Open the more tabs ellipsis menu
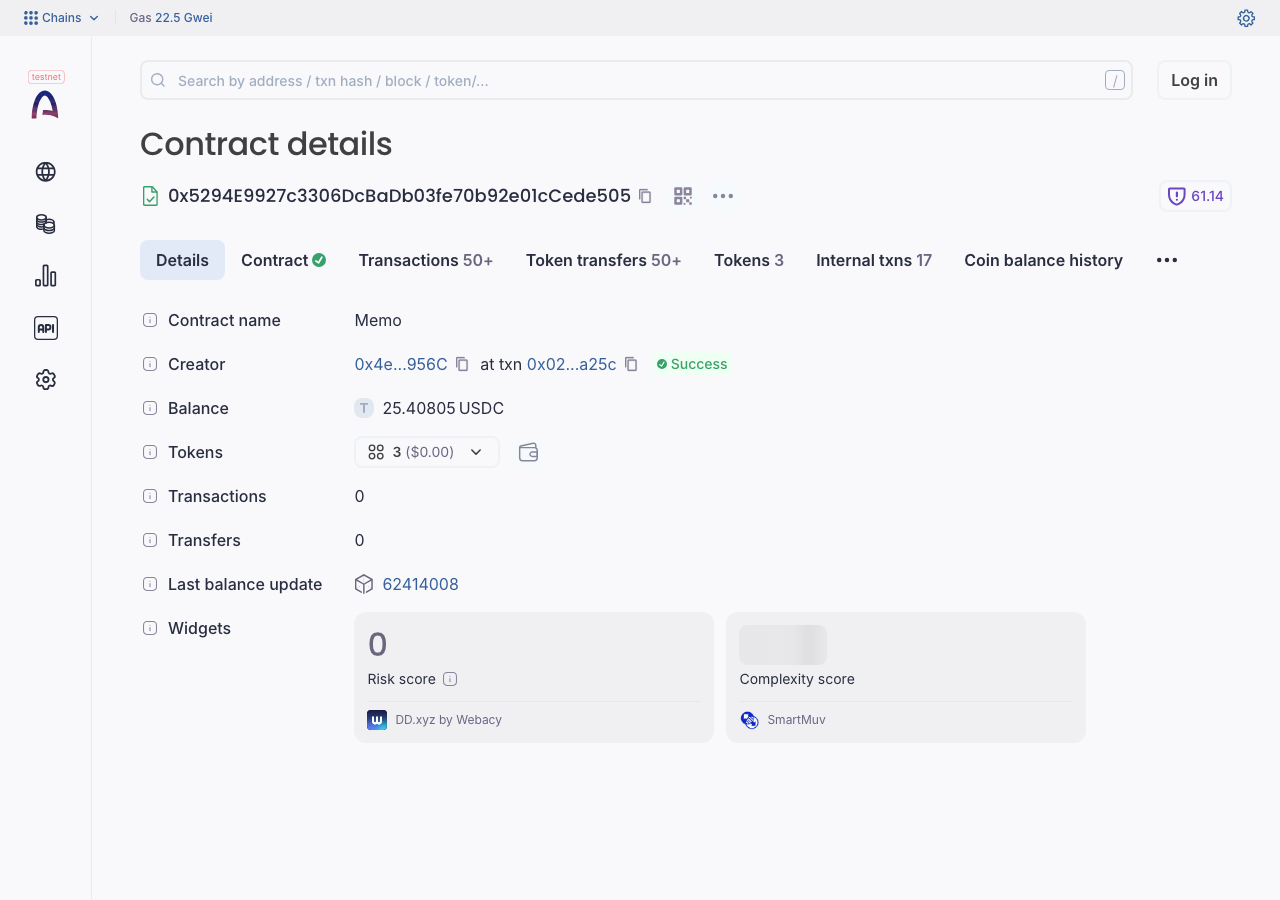Screen dimensions: 1280x900 point(1167,260)
